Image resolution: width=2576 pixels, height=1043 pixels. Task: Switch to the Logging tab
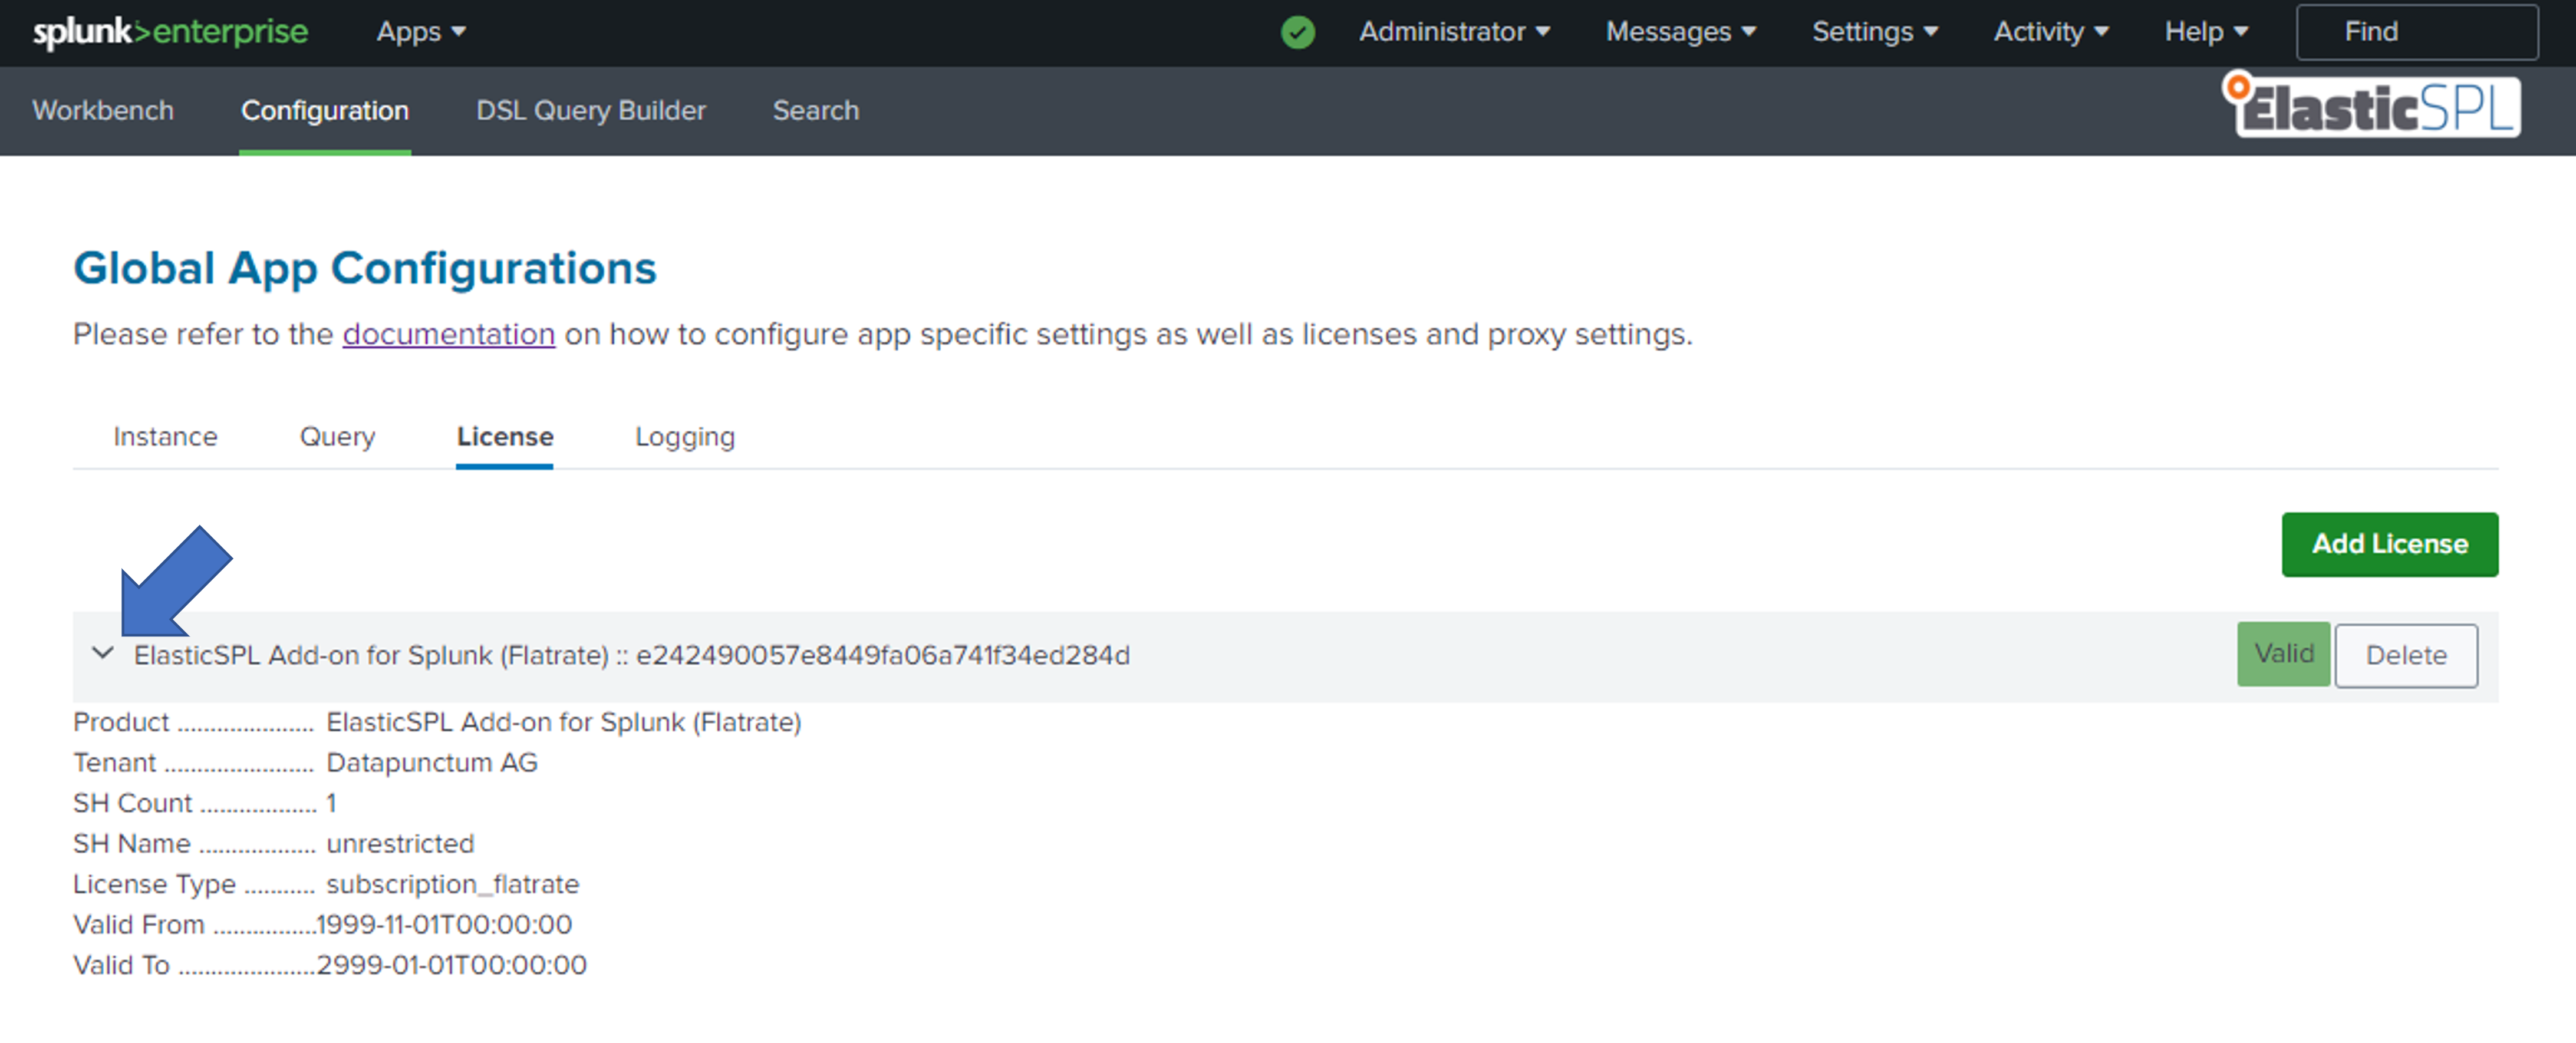[x=684, y=437]
